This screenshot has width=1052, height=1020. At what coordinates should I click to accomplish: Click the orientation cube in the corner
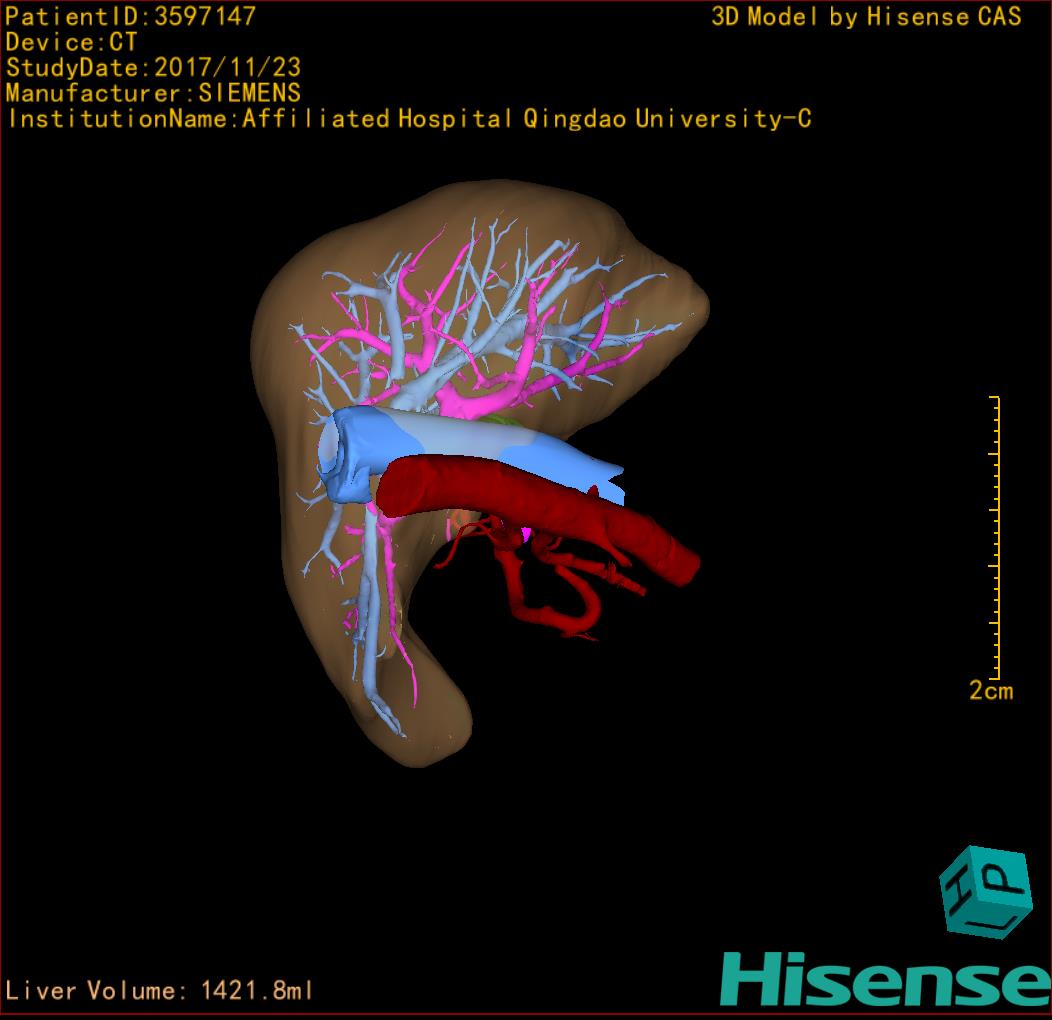pyautogui.click(x=986, y=892)
